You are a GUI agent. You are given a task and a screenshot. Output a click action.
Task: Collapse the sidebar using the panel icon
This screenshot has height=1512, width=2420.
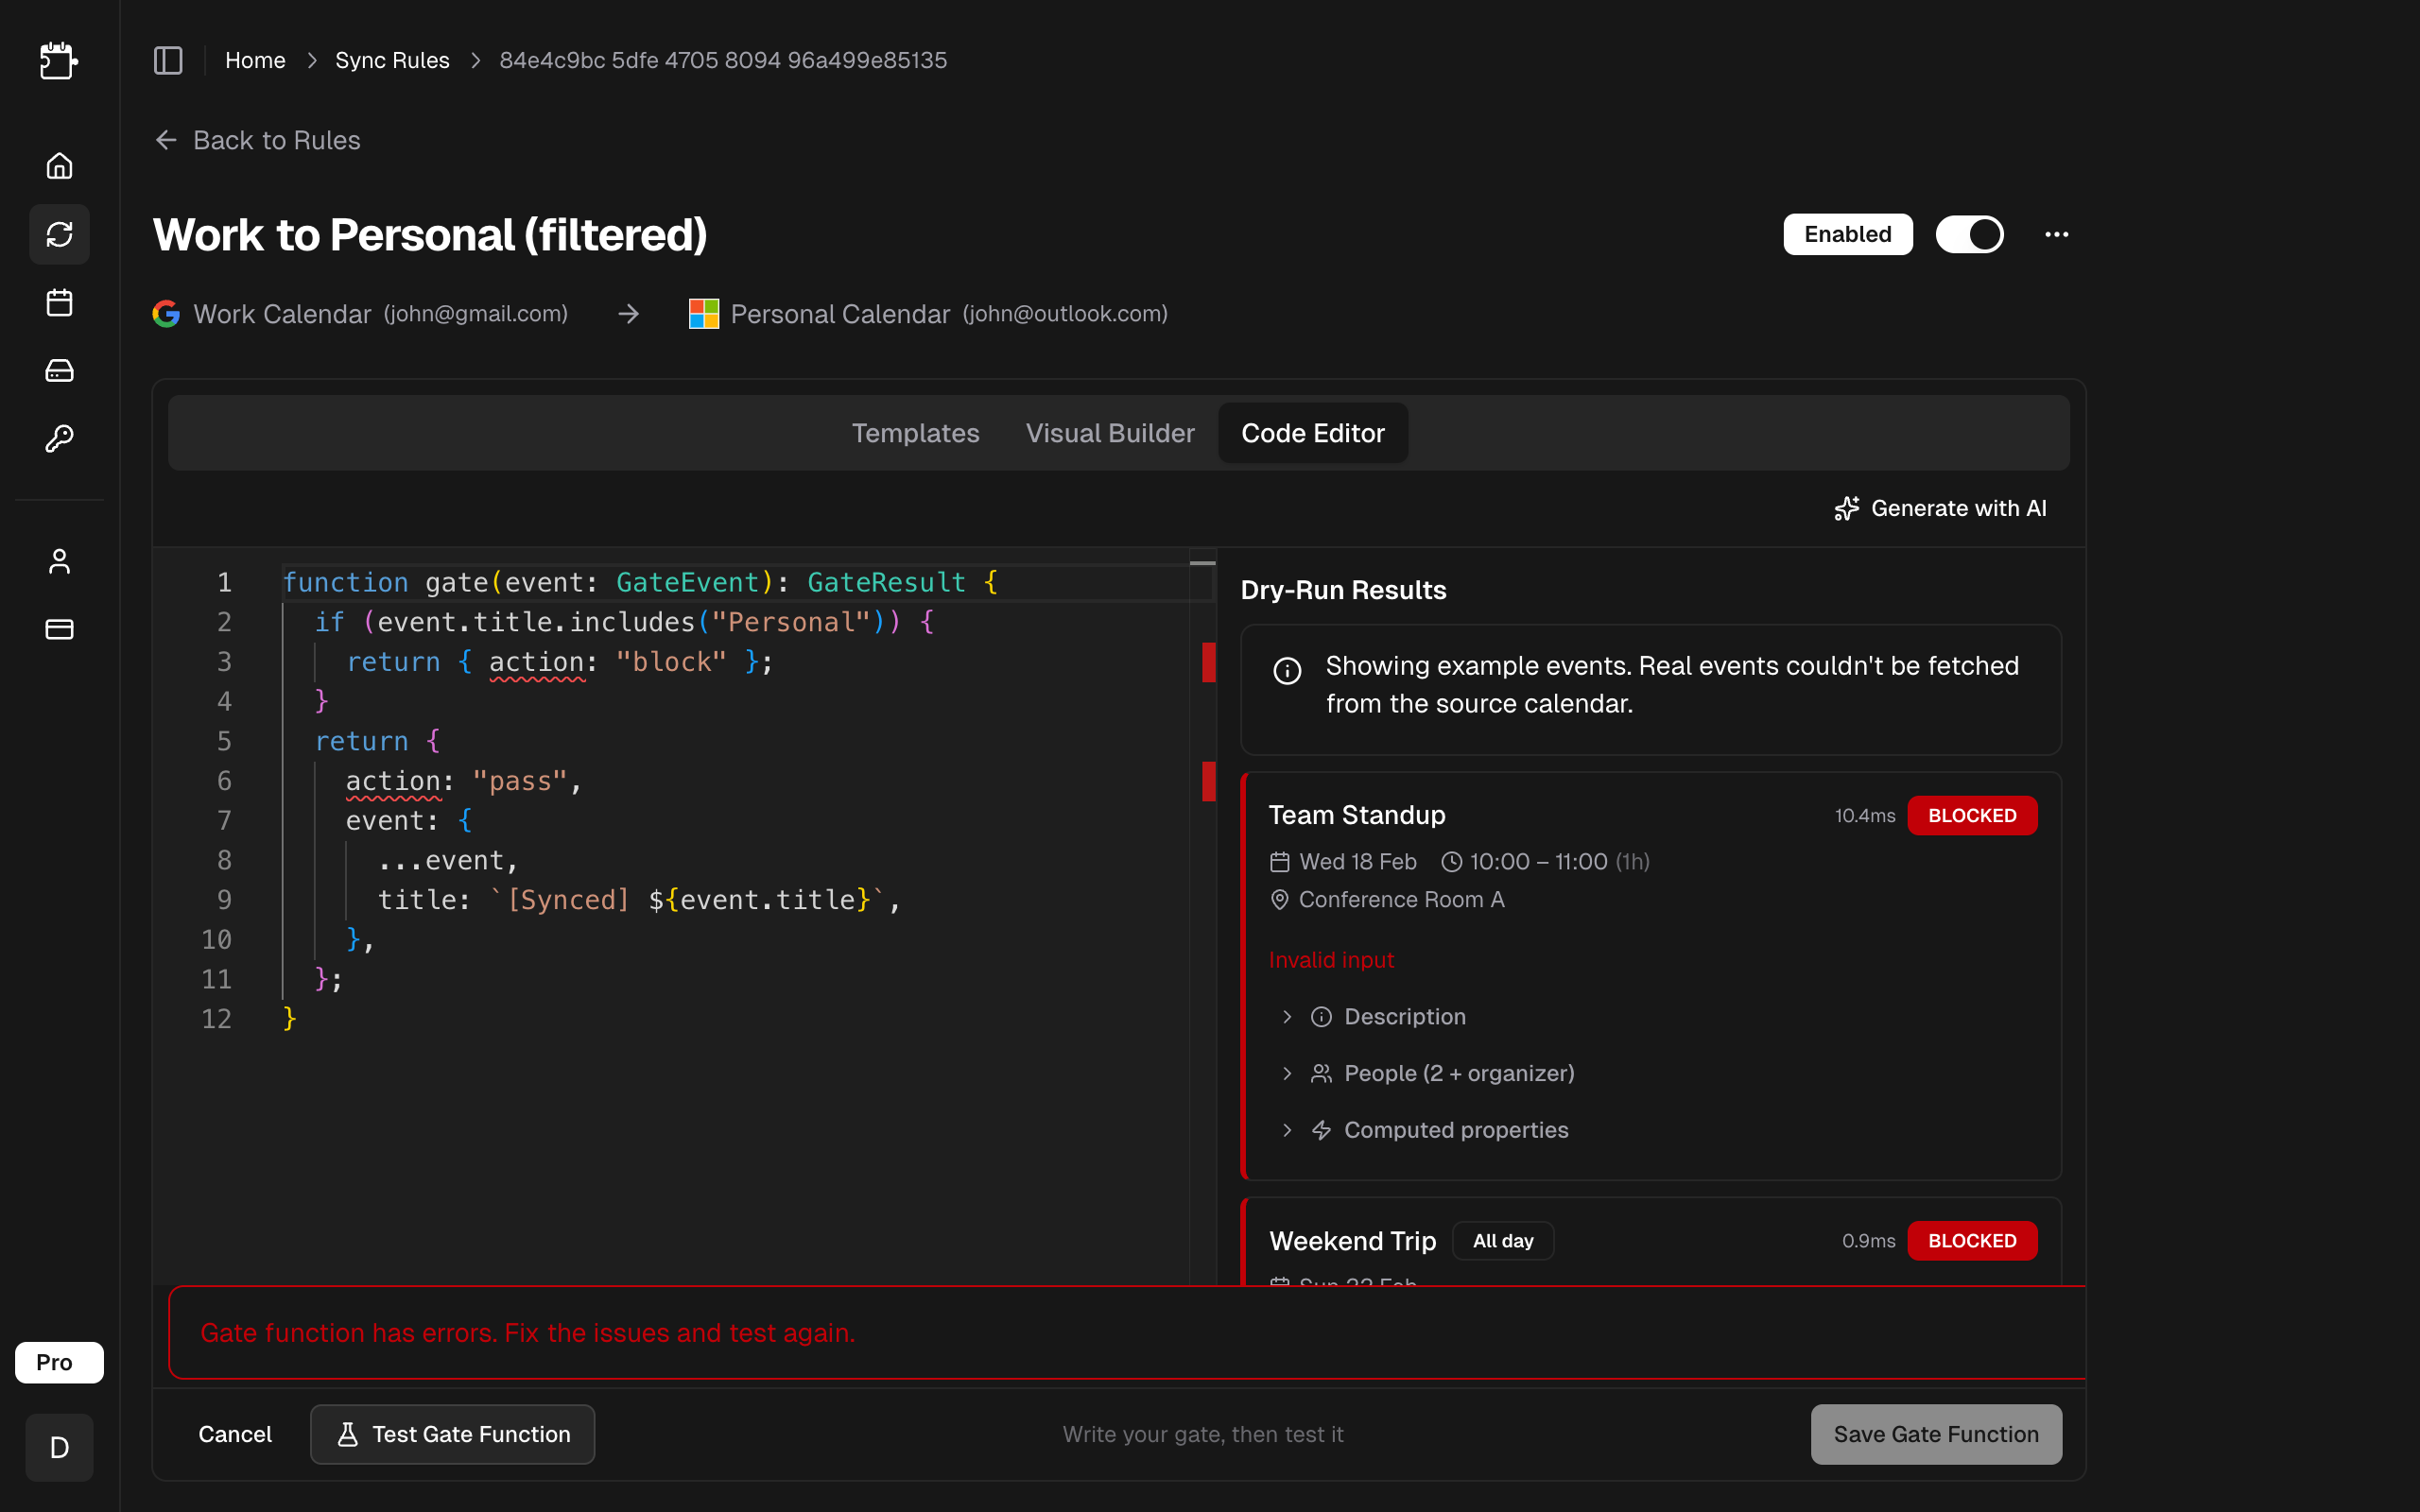coord(167,60)
